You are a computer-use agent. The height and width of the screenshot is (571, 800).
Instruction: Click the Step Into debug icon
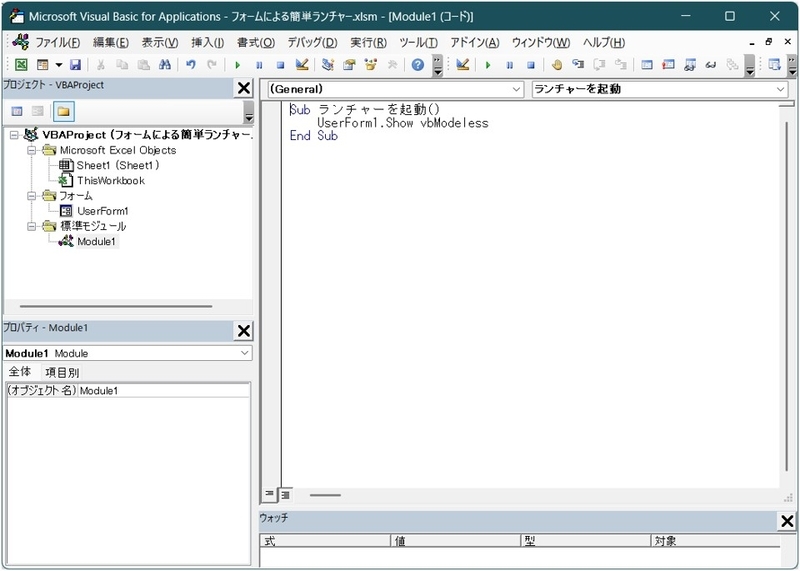pyautogui.click(x=578, y=64)
